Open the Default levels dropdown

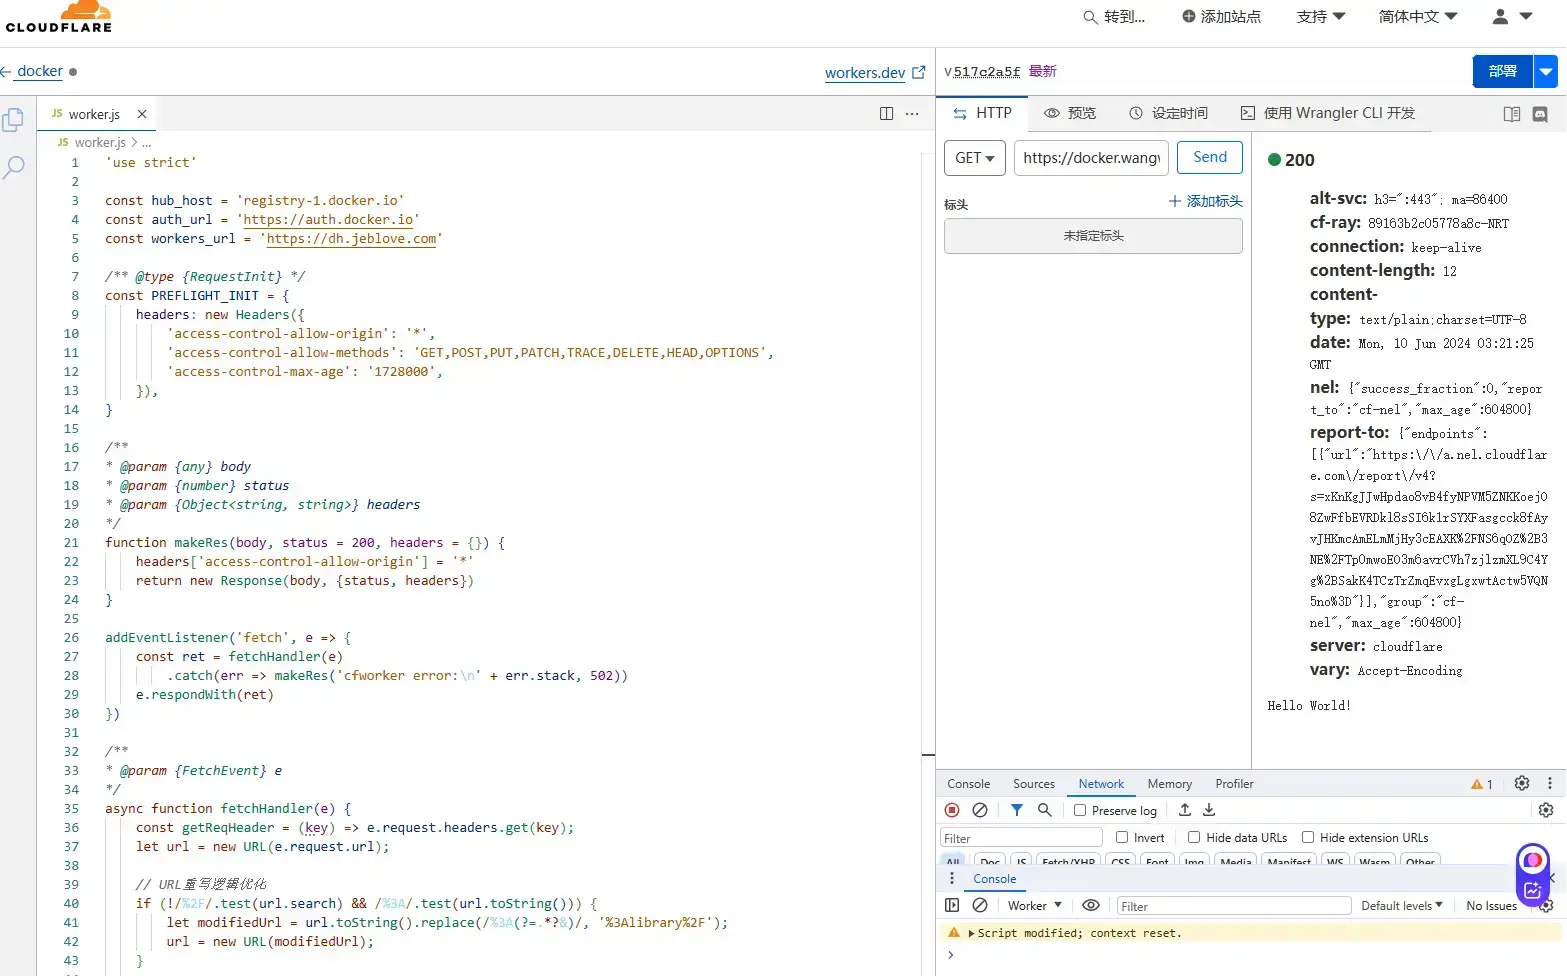click(1402, 905)
